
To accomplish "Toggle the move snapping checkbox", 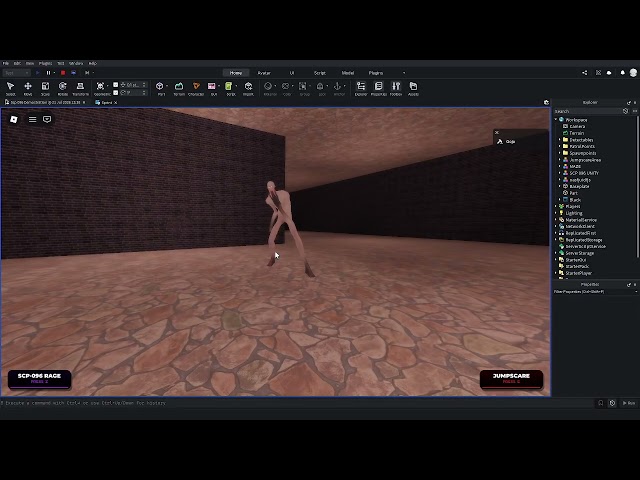I will (x=116, y=85).
